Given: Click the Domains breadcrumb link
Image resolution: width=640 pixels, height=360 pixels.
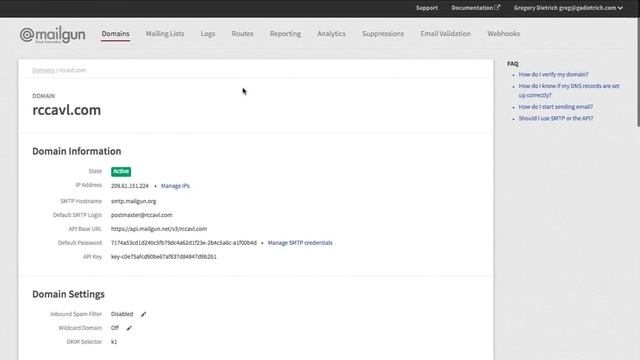Looking at the screenshot, I should pyautogui.click(x=43, y=70).
